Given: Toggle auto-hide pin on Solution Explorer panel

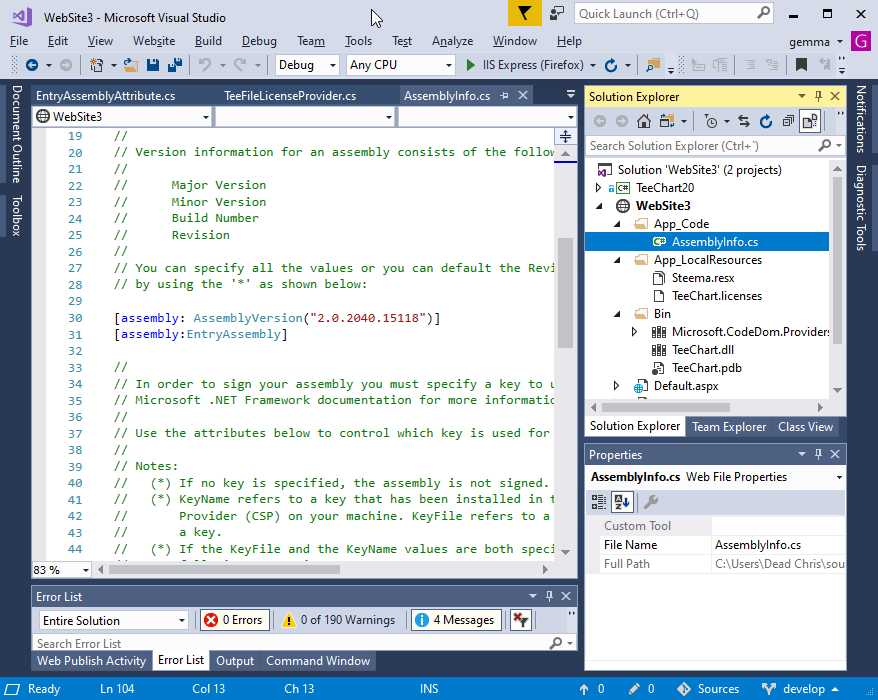Looking at the screenshot, I should 818,96.
